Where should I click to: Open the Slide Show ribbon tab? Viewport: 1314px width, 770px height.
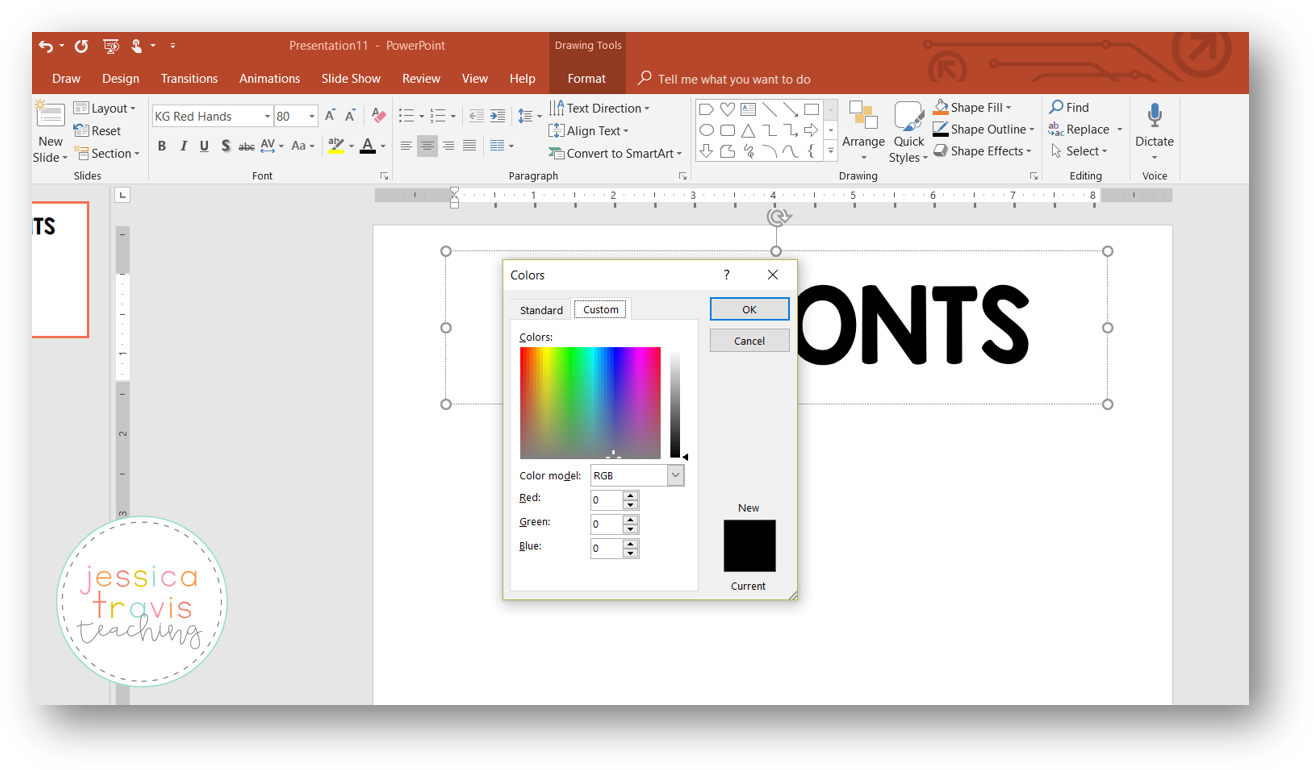(351, 78)
